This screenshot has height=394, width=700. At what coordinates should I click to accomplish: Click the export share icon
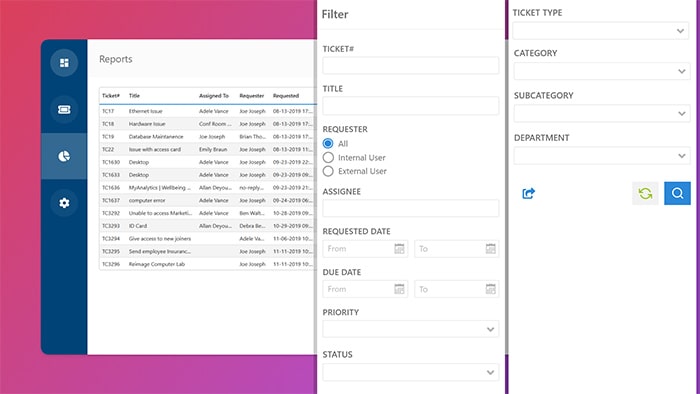point(529,193)
